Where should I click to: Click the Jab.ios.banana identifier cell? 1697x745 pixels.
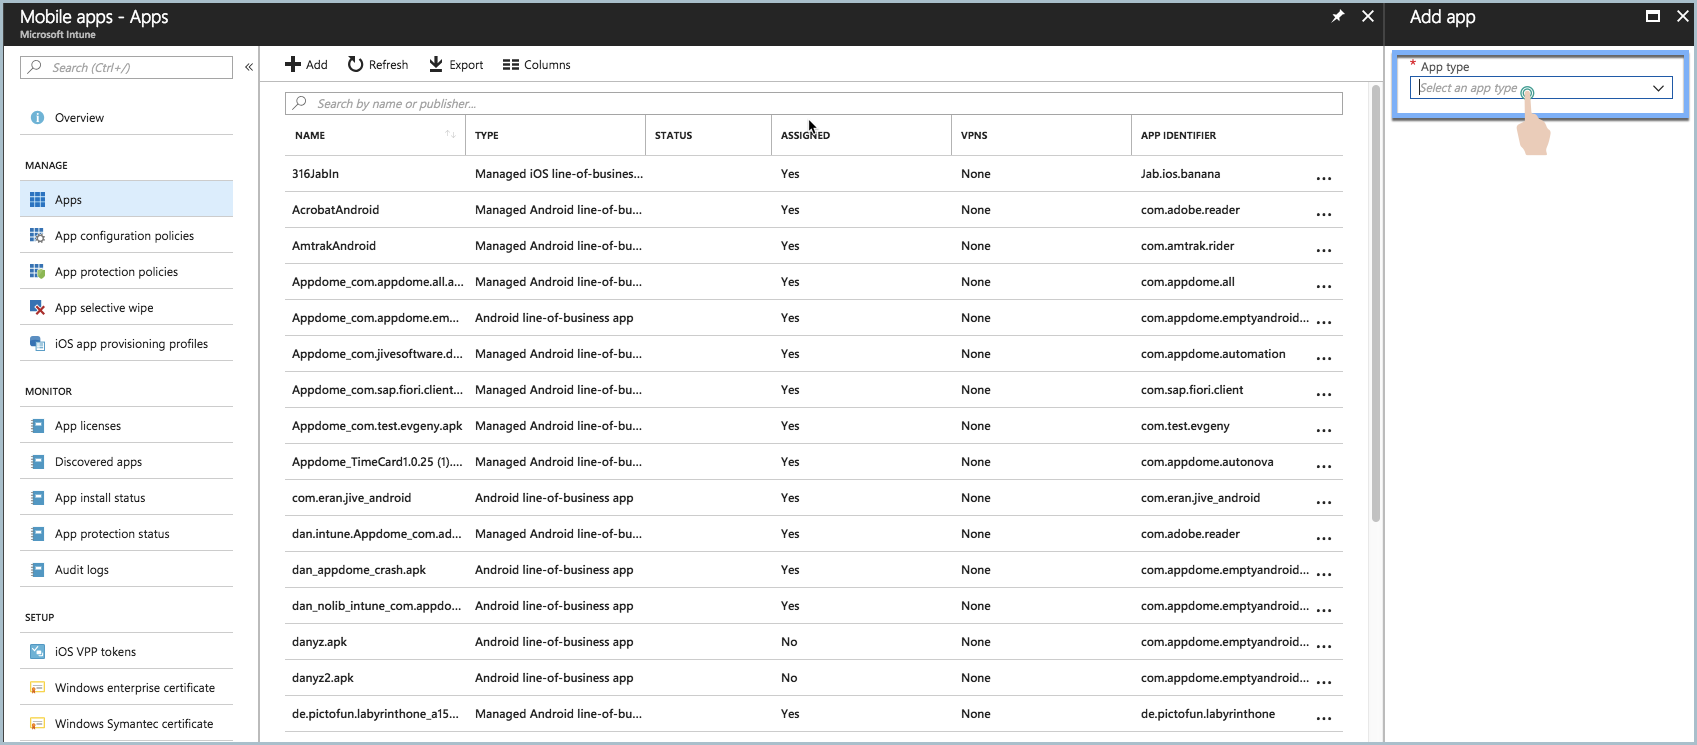point(1180,174)
